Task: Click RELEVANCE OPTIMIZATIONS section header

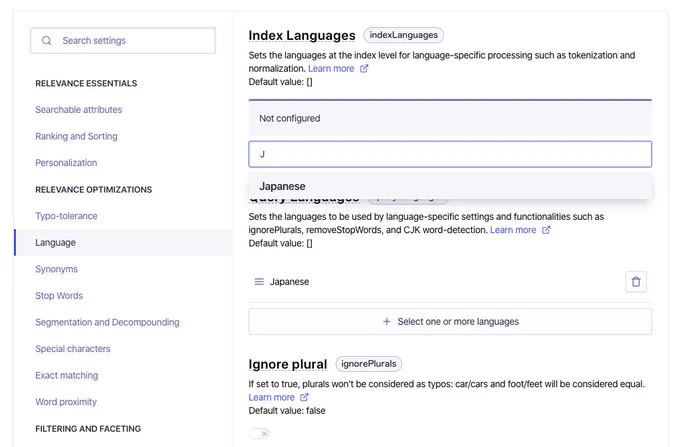Action: (x=94, y=189)
